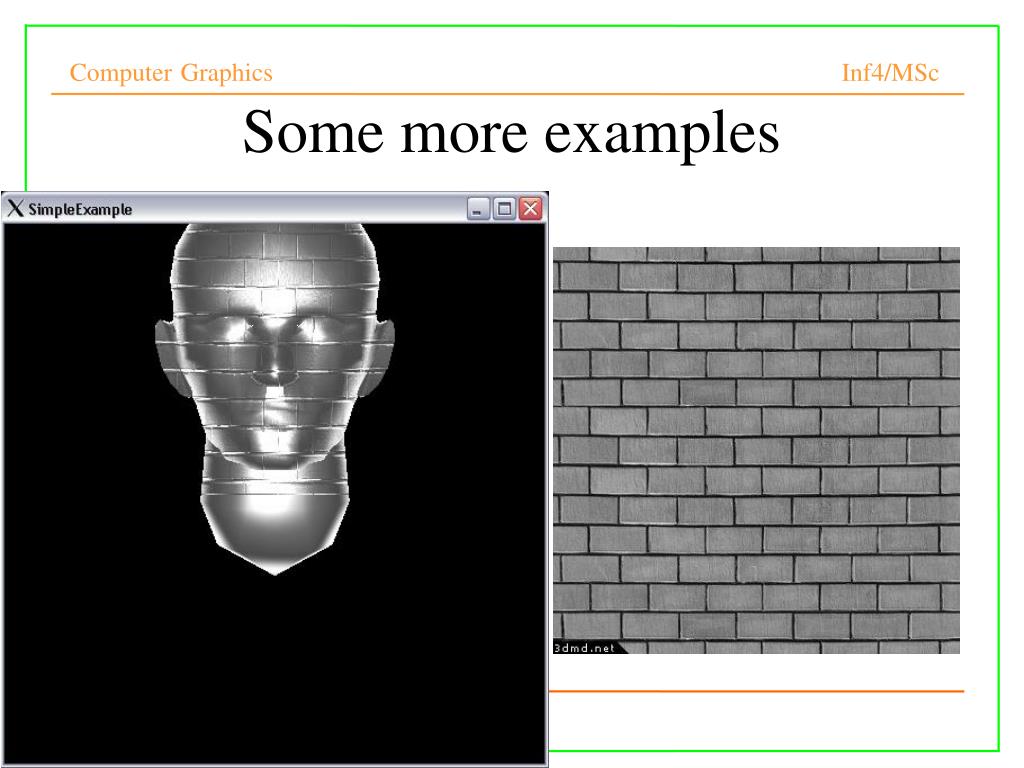This screenshot has height=768, width=1024.
Task: Click the SimpleExample window title text
Action: (80, 210)
